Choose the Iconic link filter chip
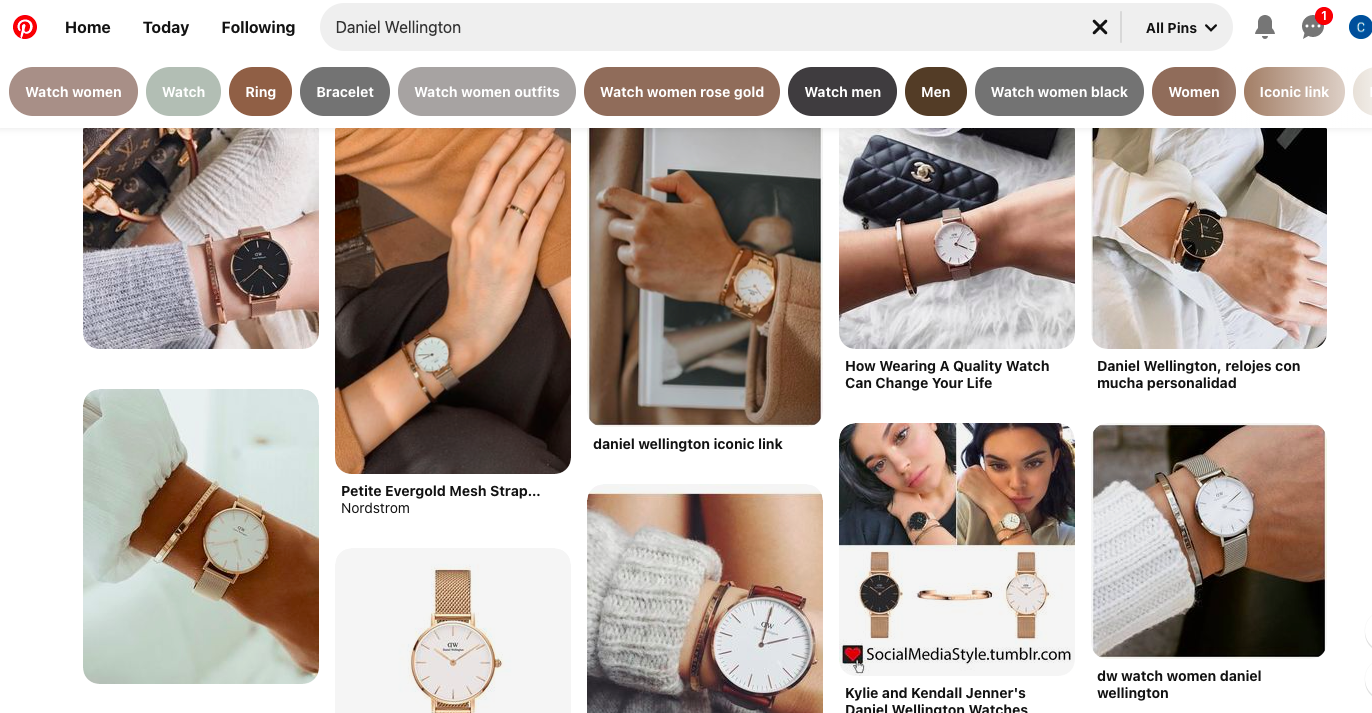The image size is (1372, 713). pos(1294,92)
